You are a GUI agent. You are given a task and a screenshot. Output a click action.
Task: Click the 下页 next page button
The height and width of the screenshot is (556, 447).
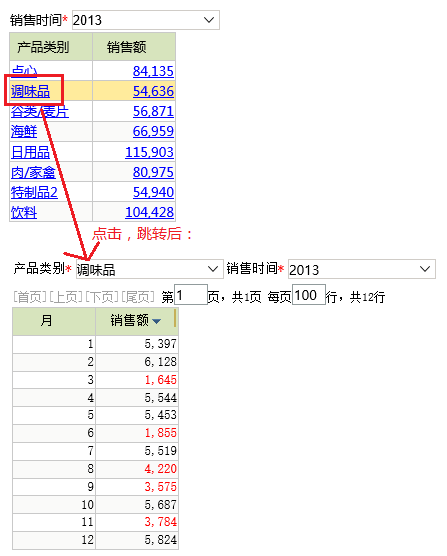pyautogui.click(x=102, y=297)
